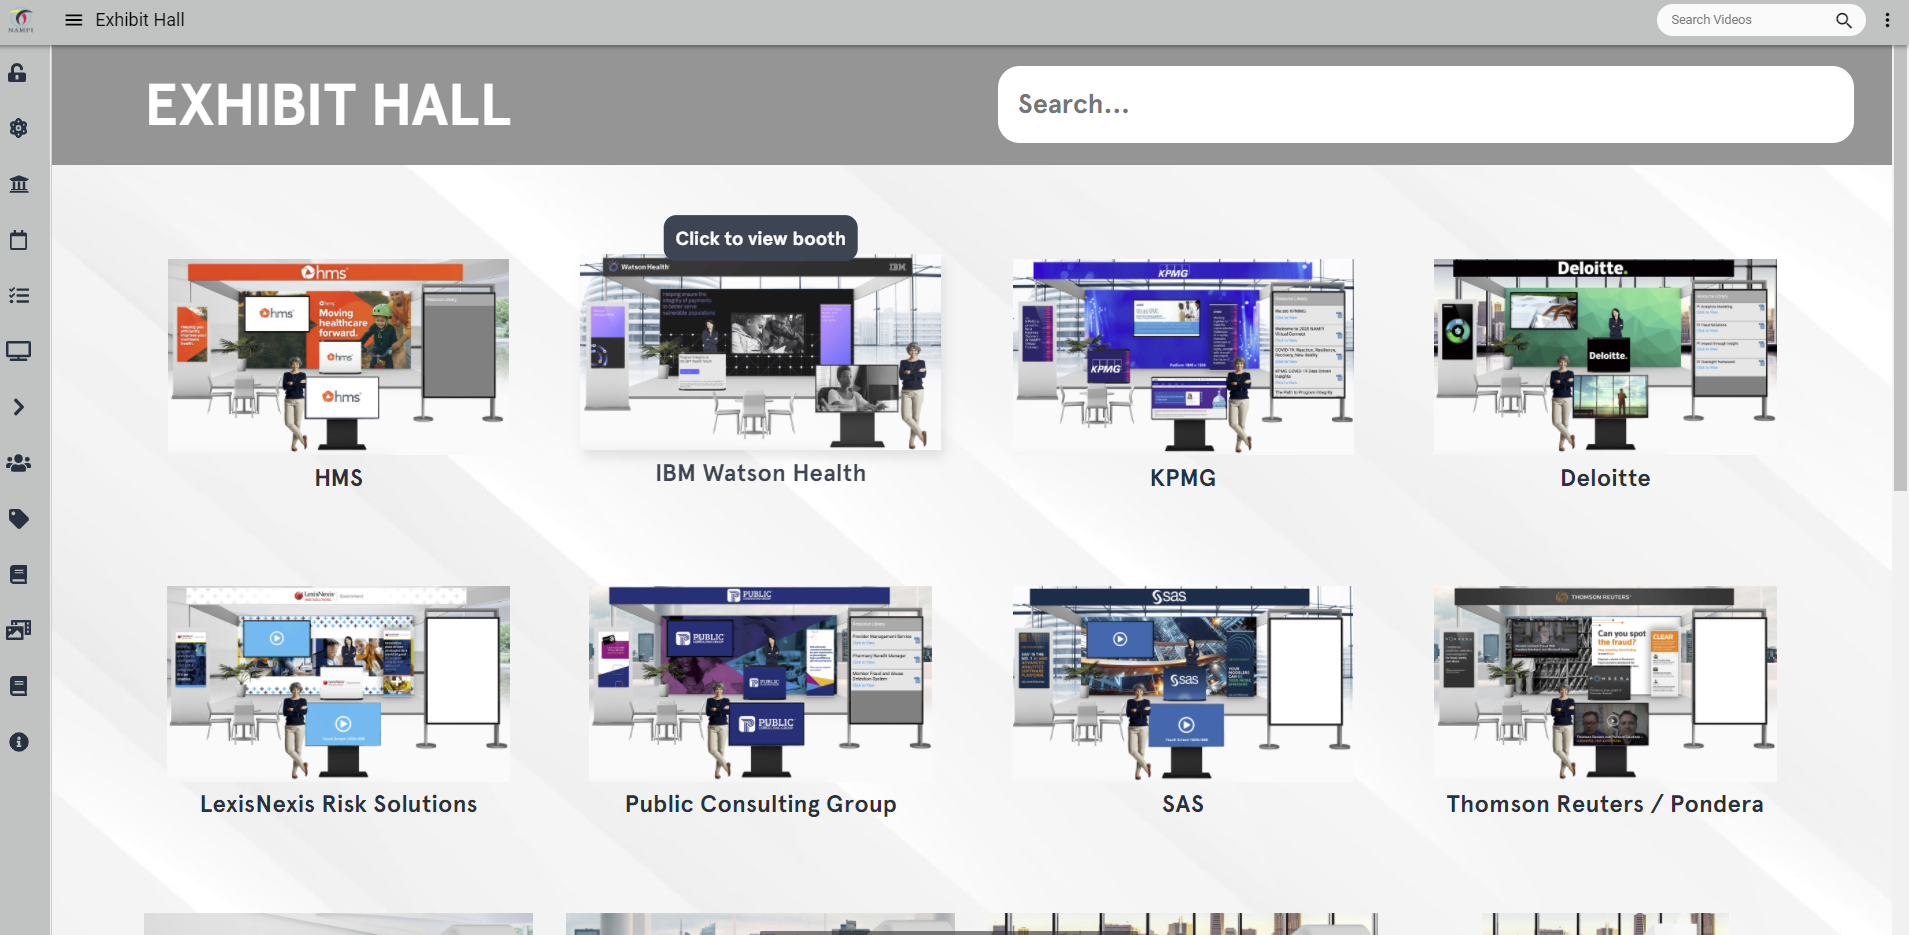1909x935 pixels.
Task: Open the Deloitte booth thumbnail
Action: (1605, 356)
